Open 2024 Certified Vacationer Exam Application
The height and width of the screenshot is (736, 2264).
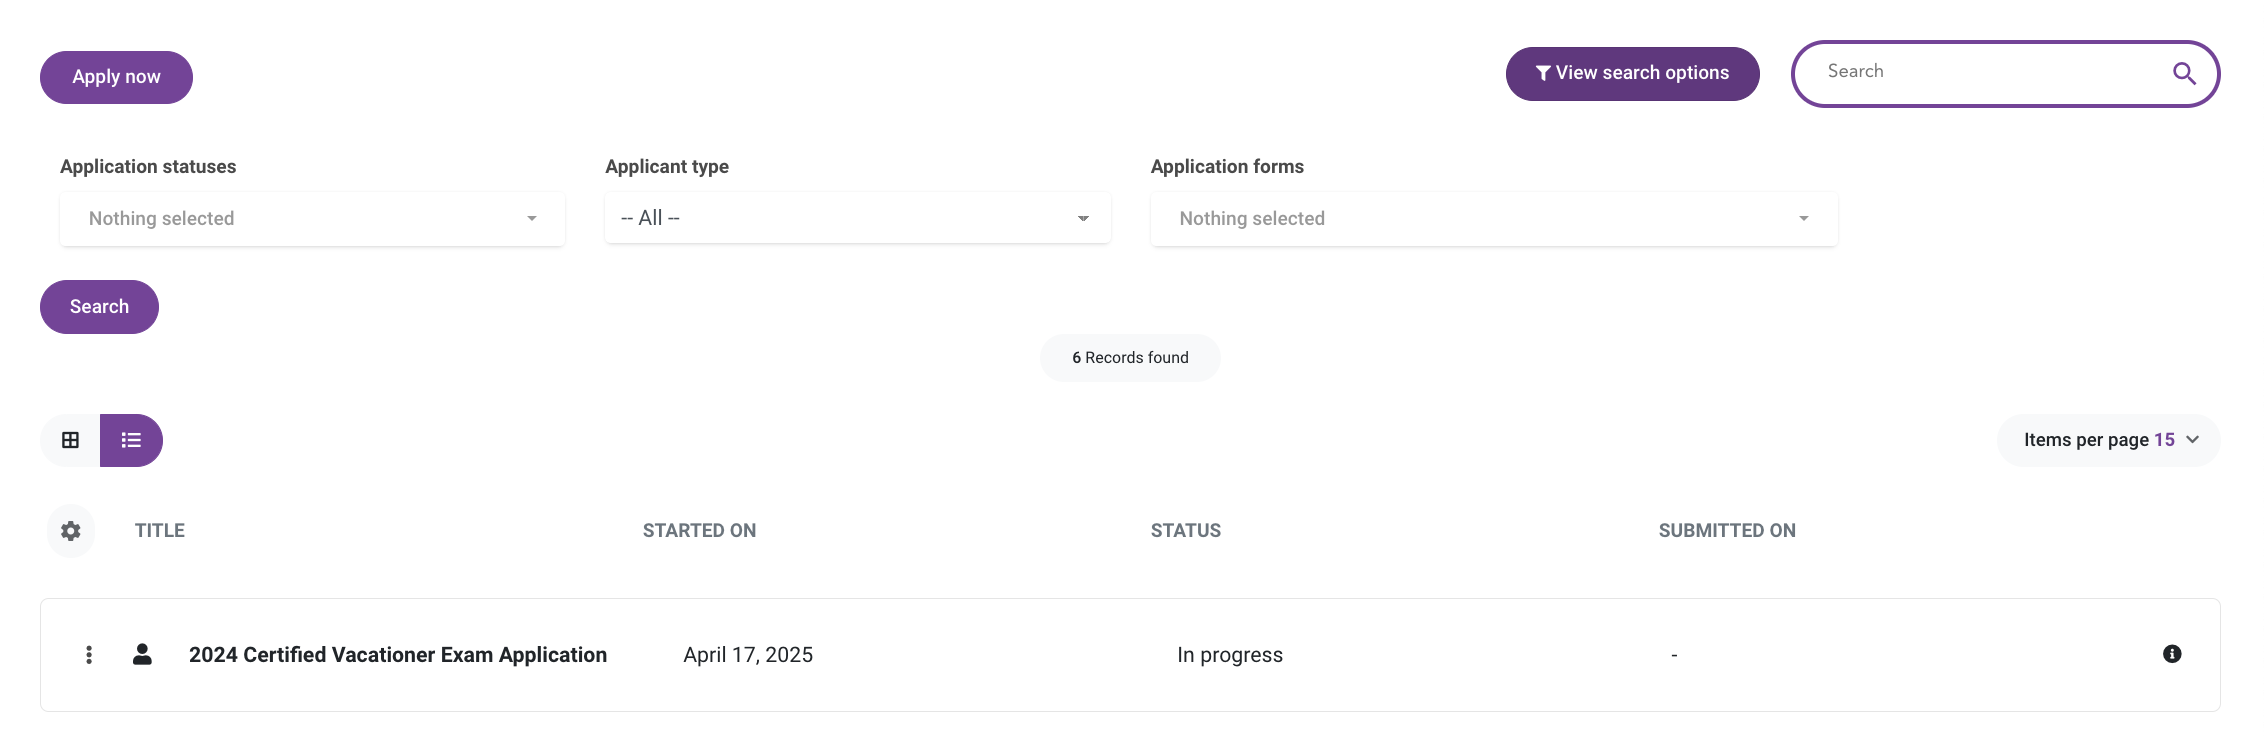click(x=398, y=655)
